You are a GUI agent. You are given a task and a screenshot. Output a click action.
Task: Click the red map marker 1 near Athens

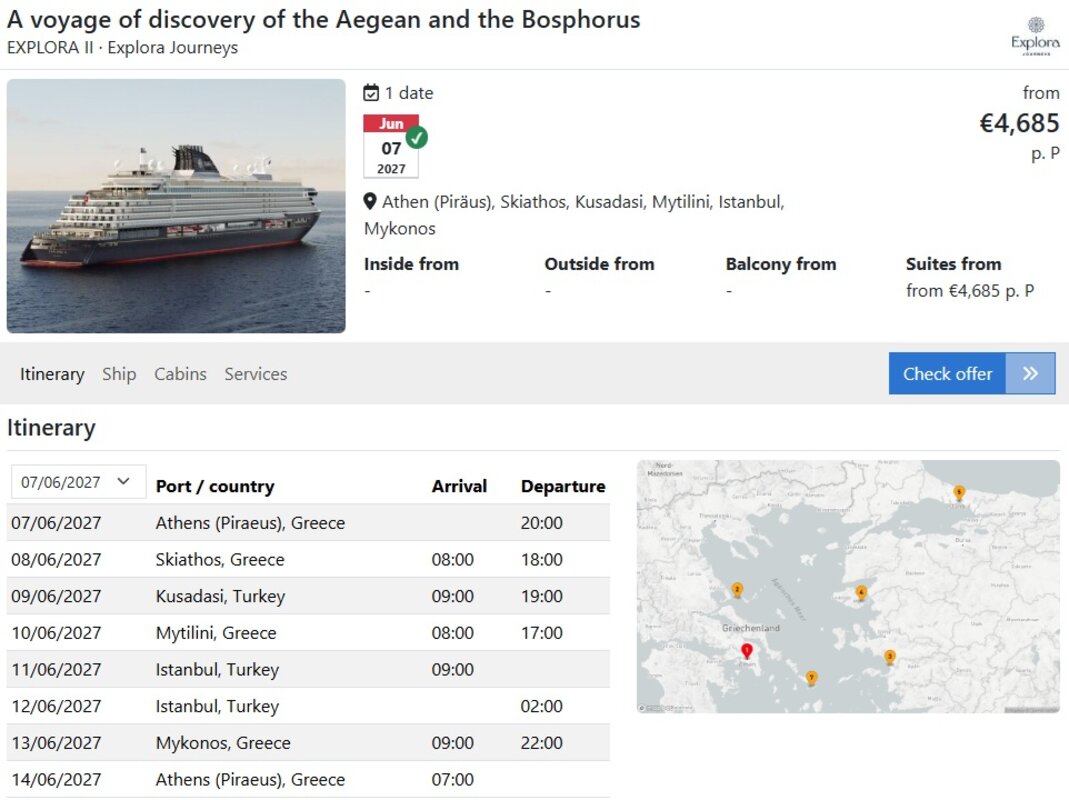[747, 651]
